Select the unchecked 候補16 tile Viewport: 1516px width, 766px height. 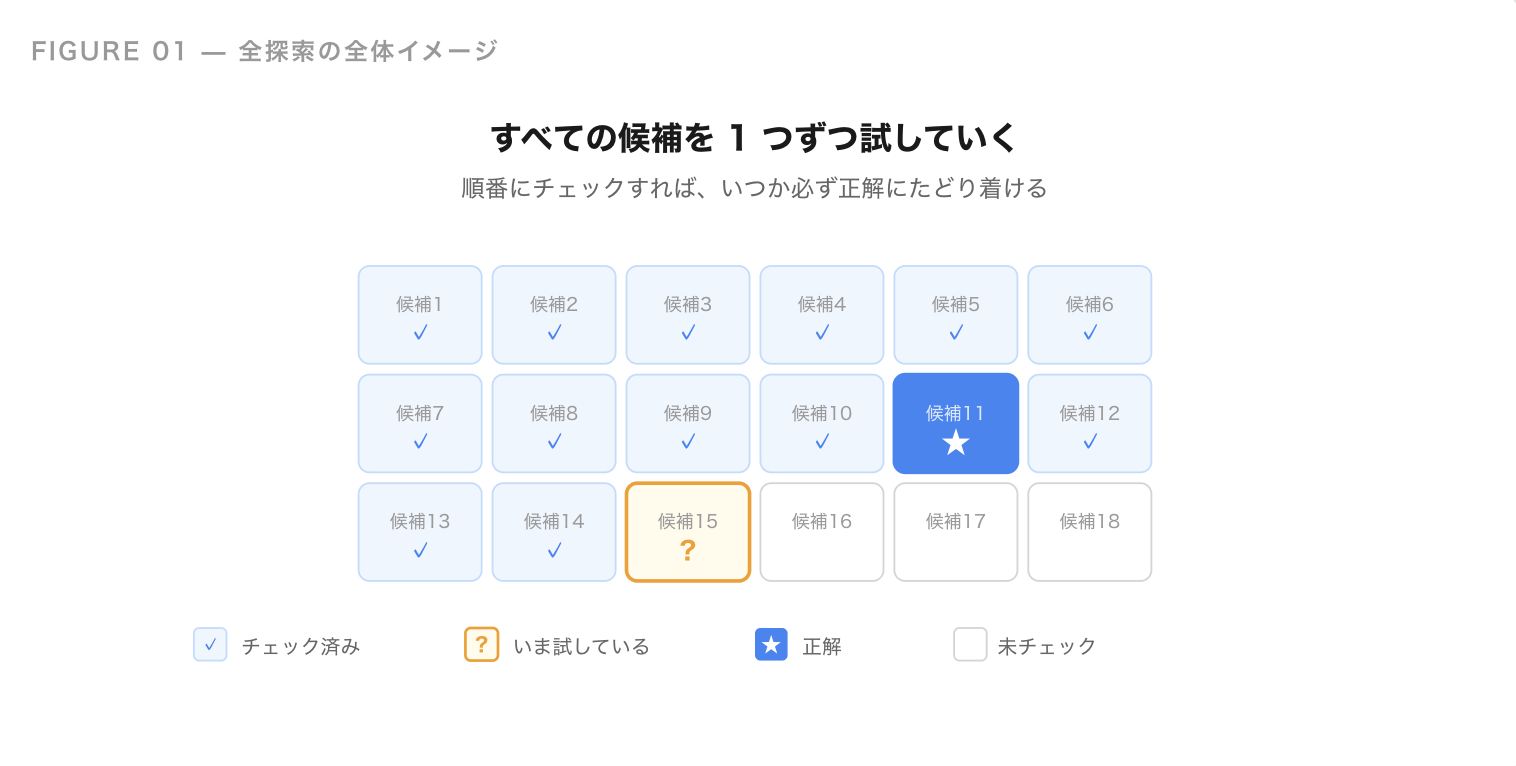click(x=822, y=532)
